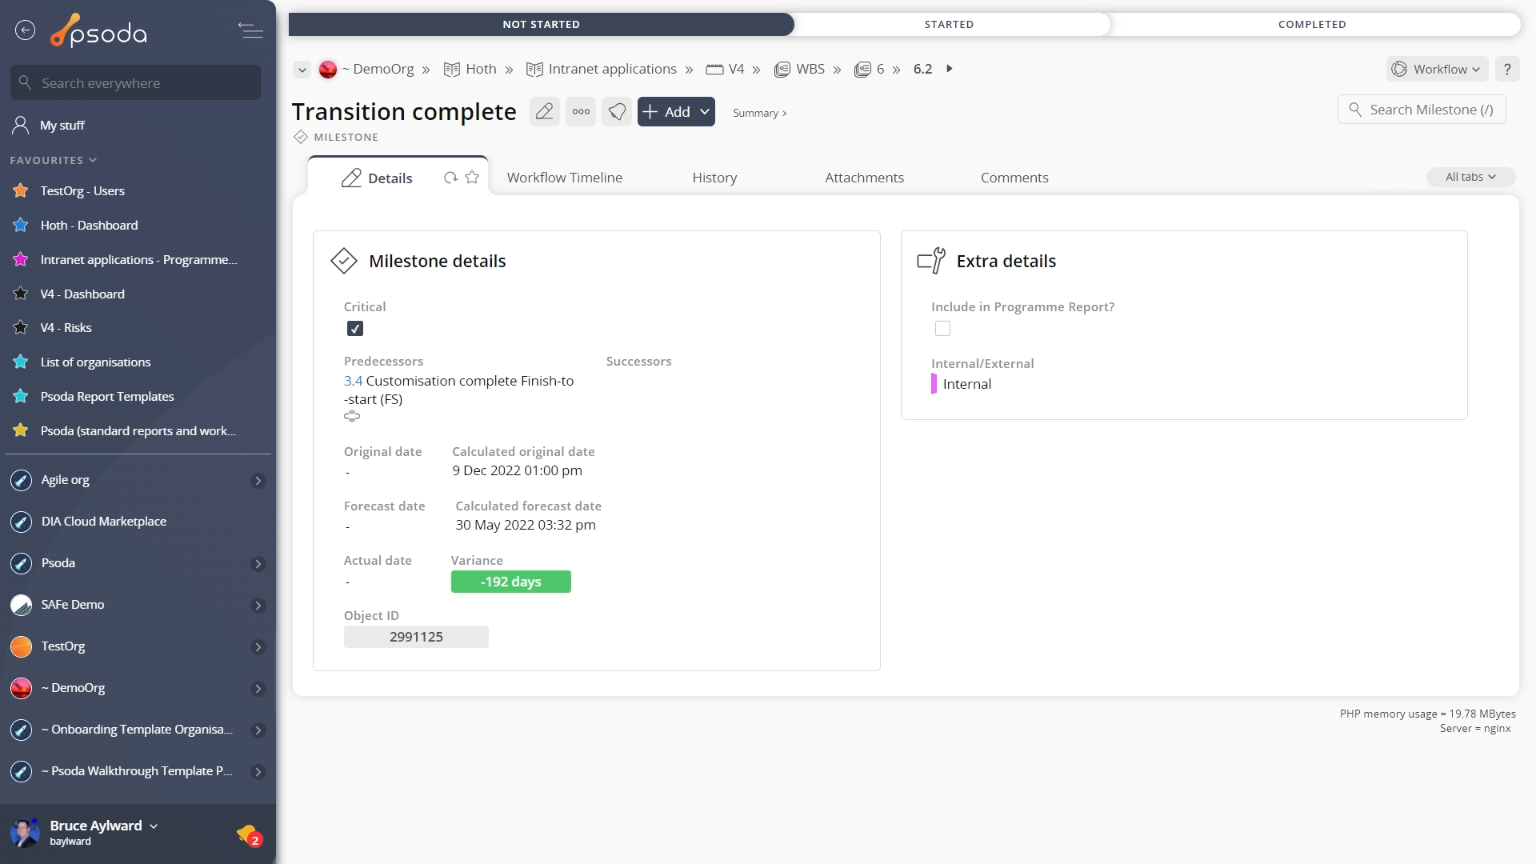The width and height of the screenshot is (1536, 864).
Task: Click the Bruce Aylward profile avatar
Action: (24, 832)
